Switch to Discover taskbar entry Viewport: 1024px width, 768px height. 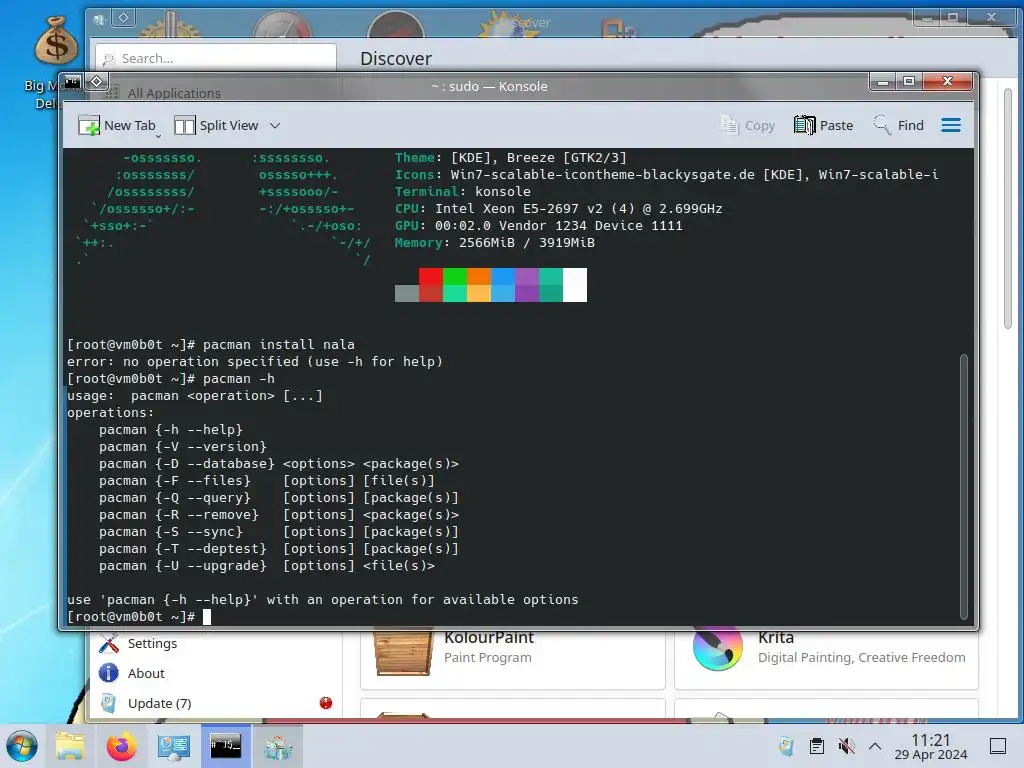(x=277, y=746)
